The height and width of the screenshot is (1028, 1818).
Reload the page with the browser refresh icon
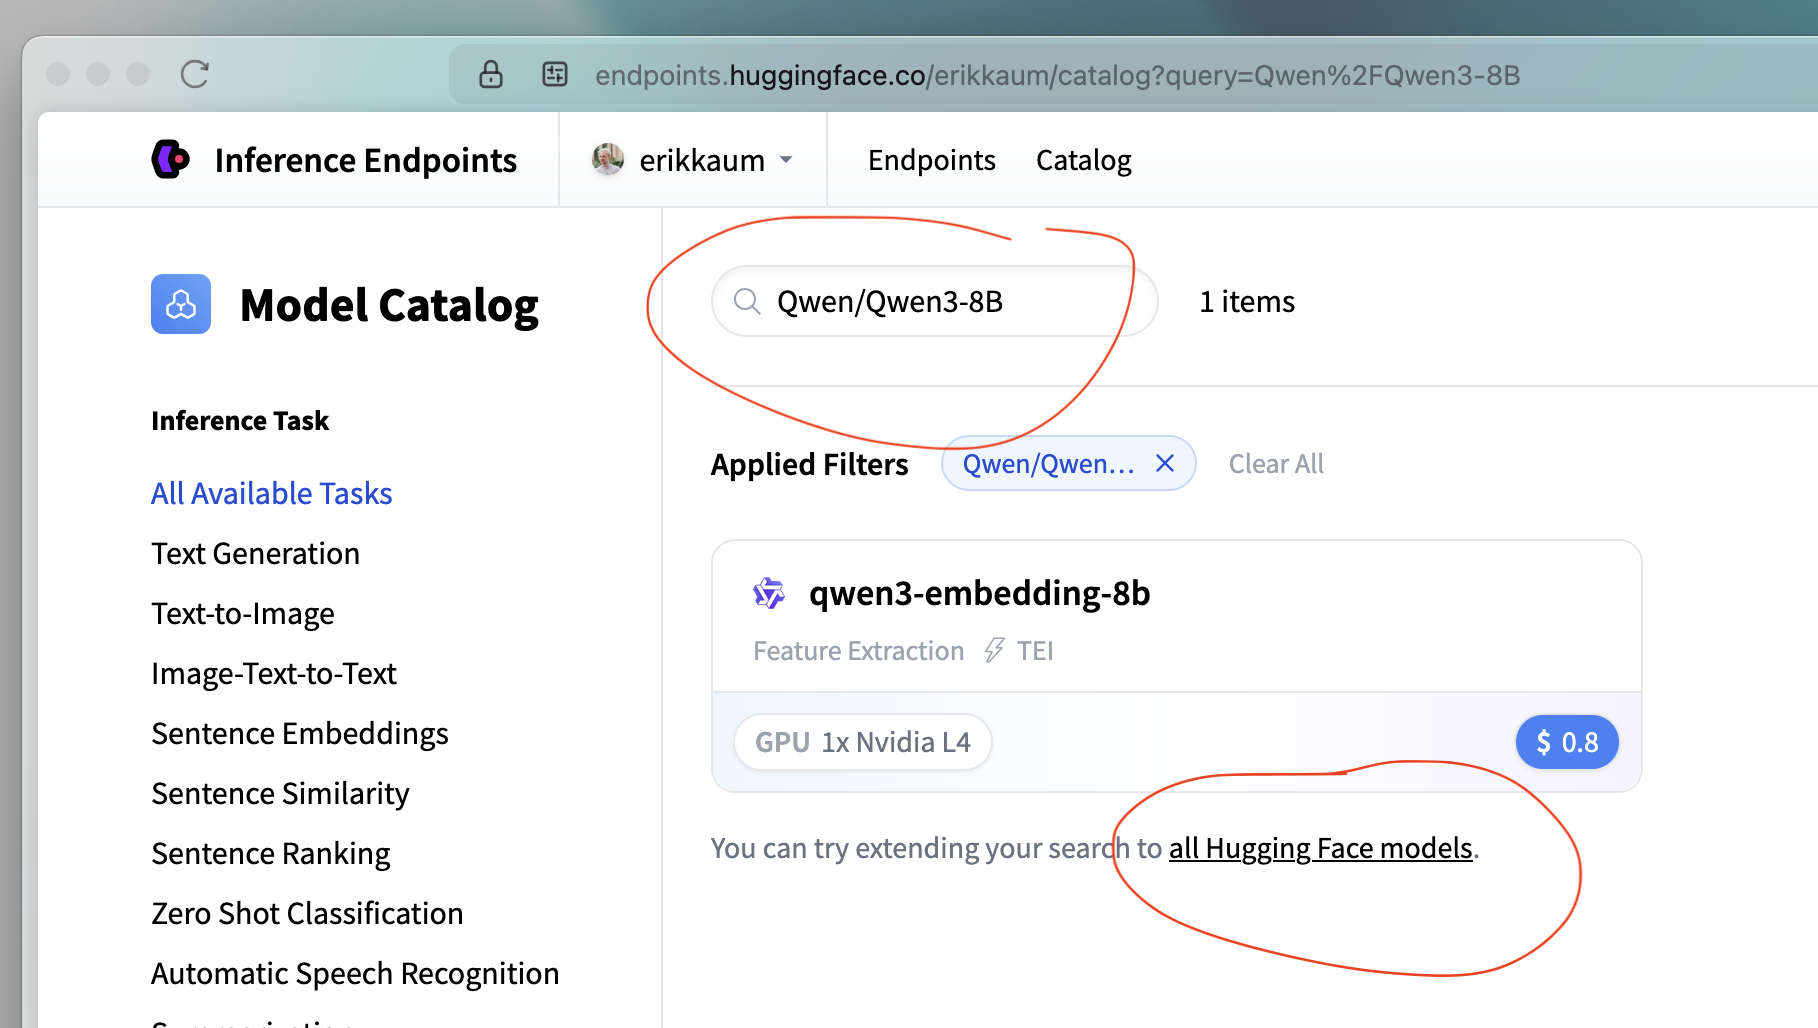coord(195,74)
